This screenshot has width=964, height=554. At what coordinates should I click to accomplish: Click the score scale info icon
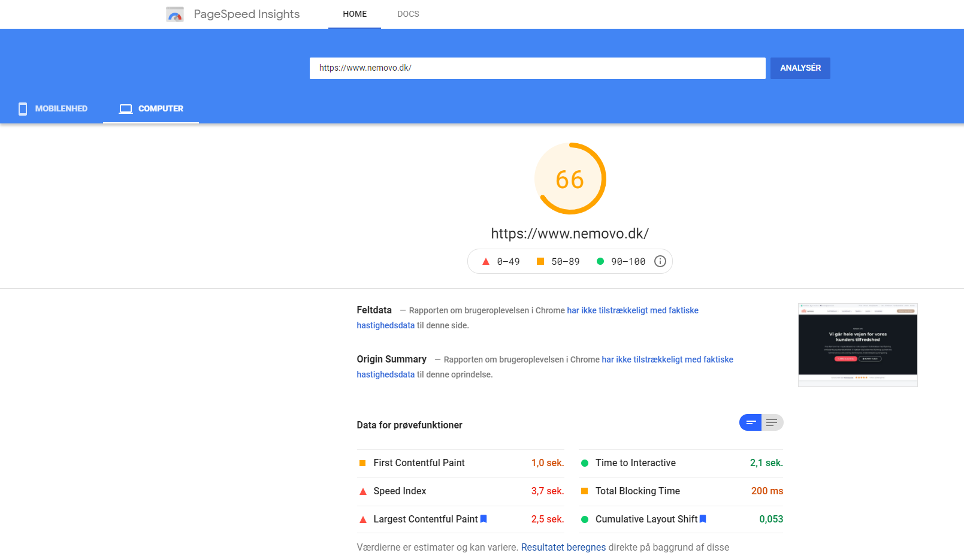[x=660, y=261]
